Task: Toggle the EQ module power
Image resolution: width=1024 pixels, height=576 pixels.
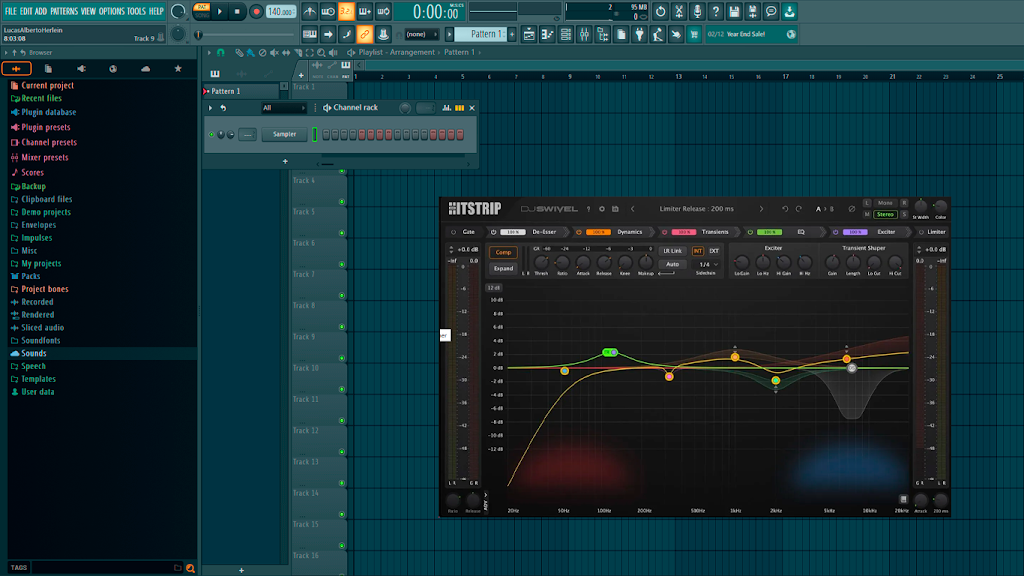Action: (x=750, y=232)
